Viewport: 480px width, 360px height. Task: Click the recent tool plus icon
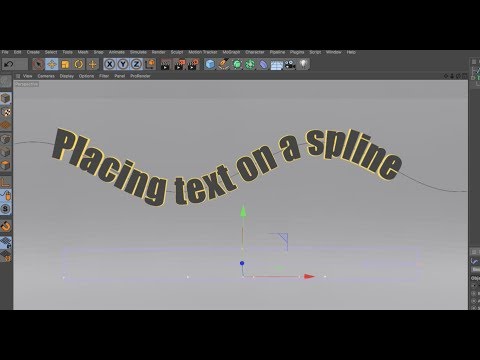coord(92,64)
